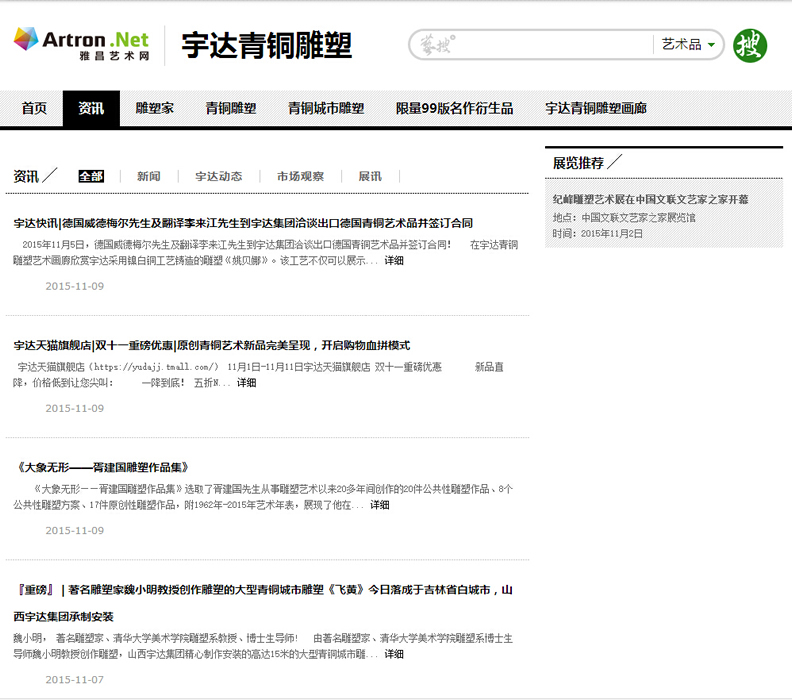
Task: Open the 雕塑家 navigation item
Action: click(x=155, y=109)
